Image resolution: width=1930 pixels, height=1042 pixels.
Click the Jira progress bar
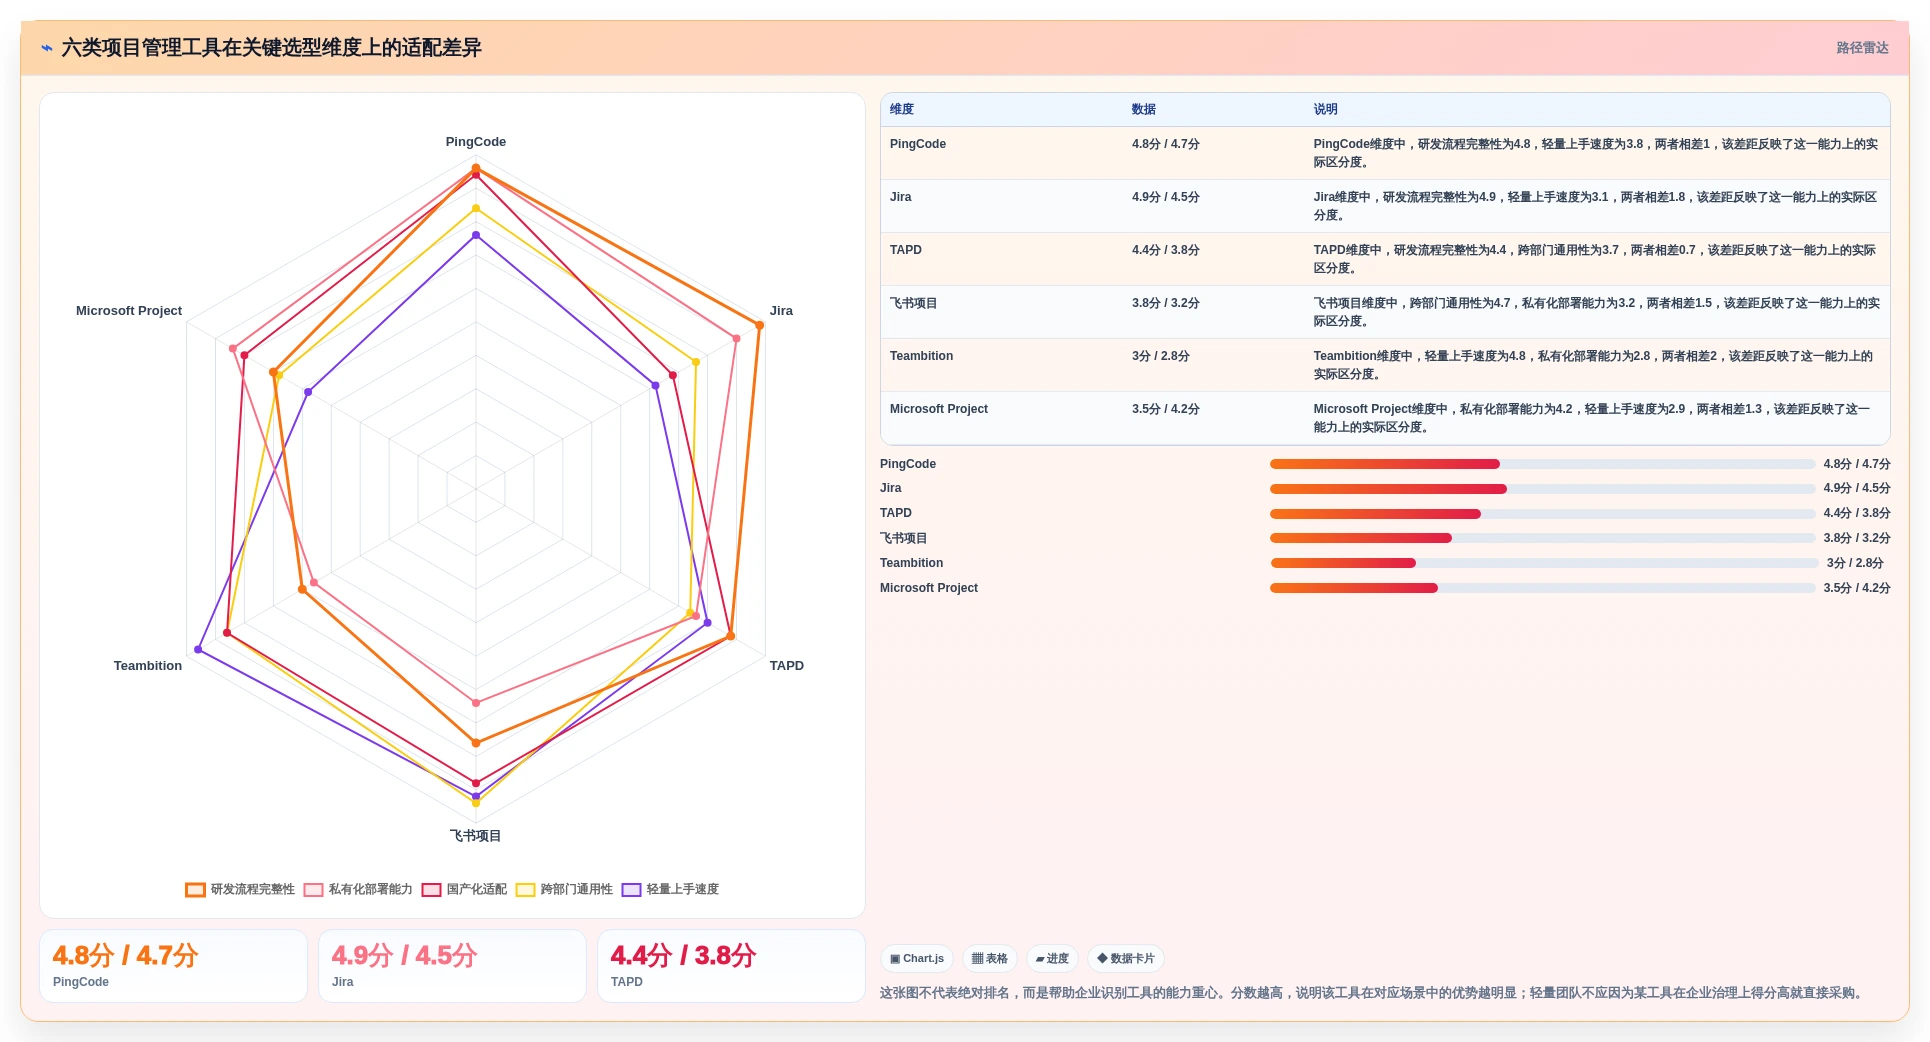1542,489
